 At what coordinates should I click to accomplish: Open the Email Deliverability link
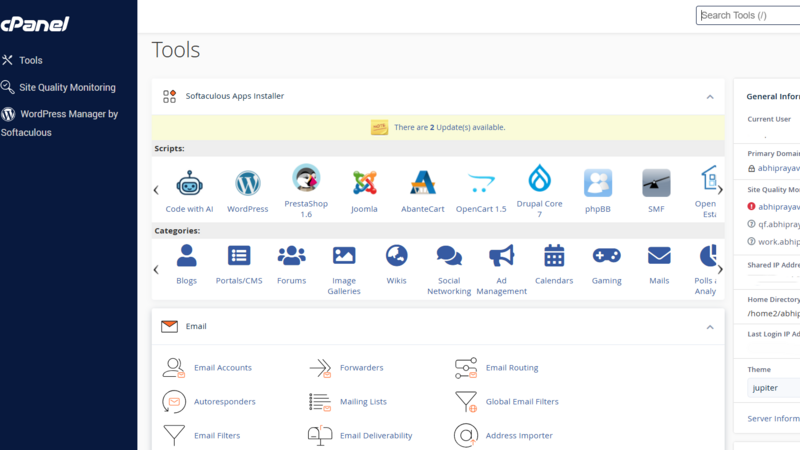click(x=376, y=435)
